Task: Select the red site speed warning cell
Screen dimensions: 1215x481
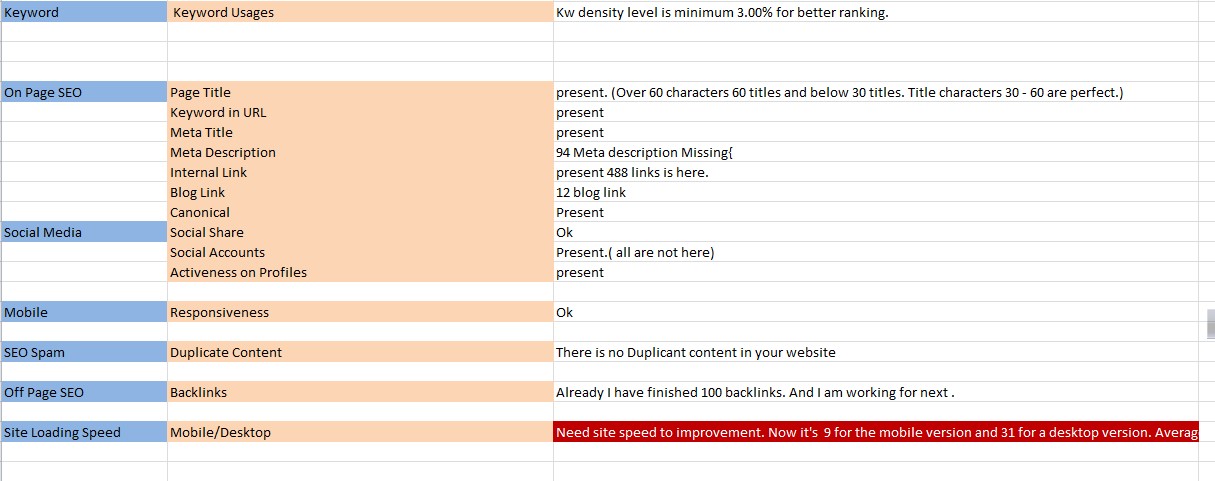Action: click(x=876, y=432)
